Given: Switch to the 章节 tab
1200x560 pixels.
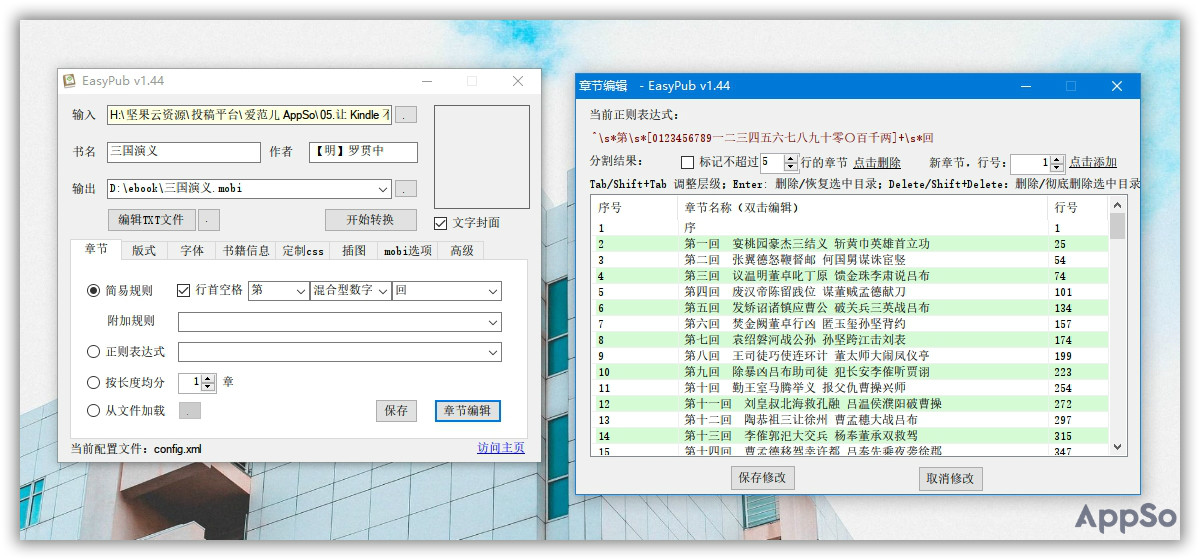Looking at the screenshot, I should click(96, 249).
